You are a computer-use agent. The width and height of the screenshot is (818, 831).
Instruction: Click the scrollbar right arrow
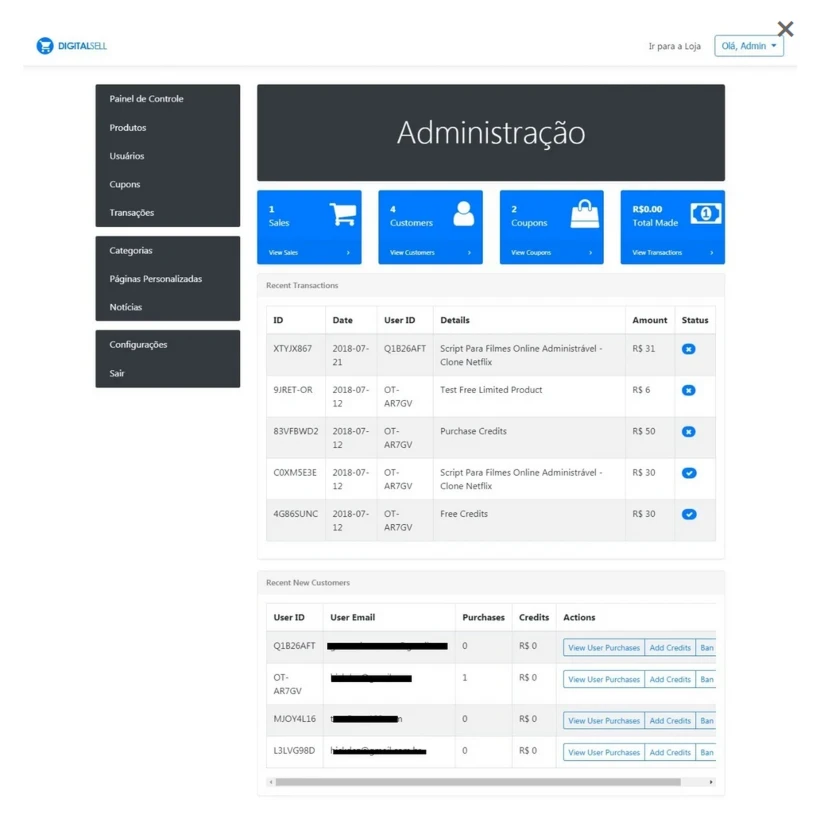(711, 783)
